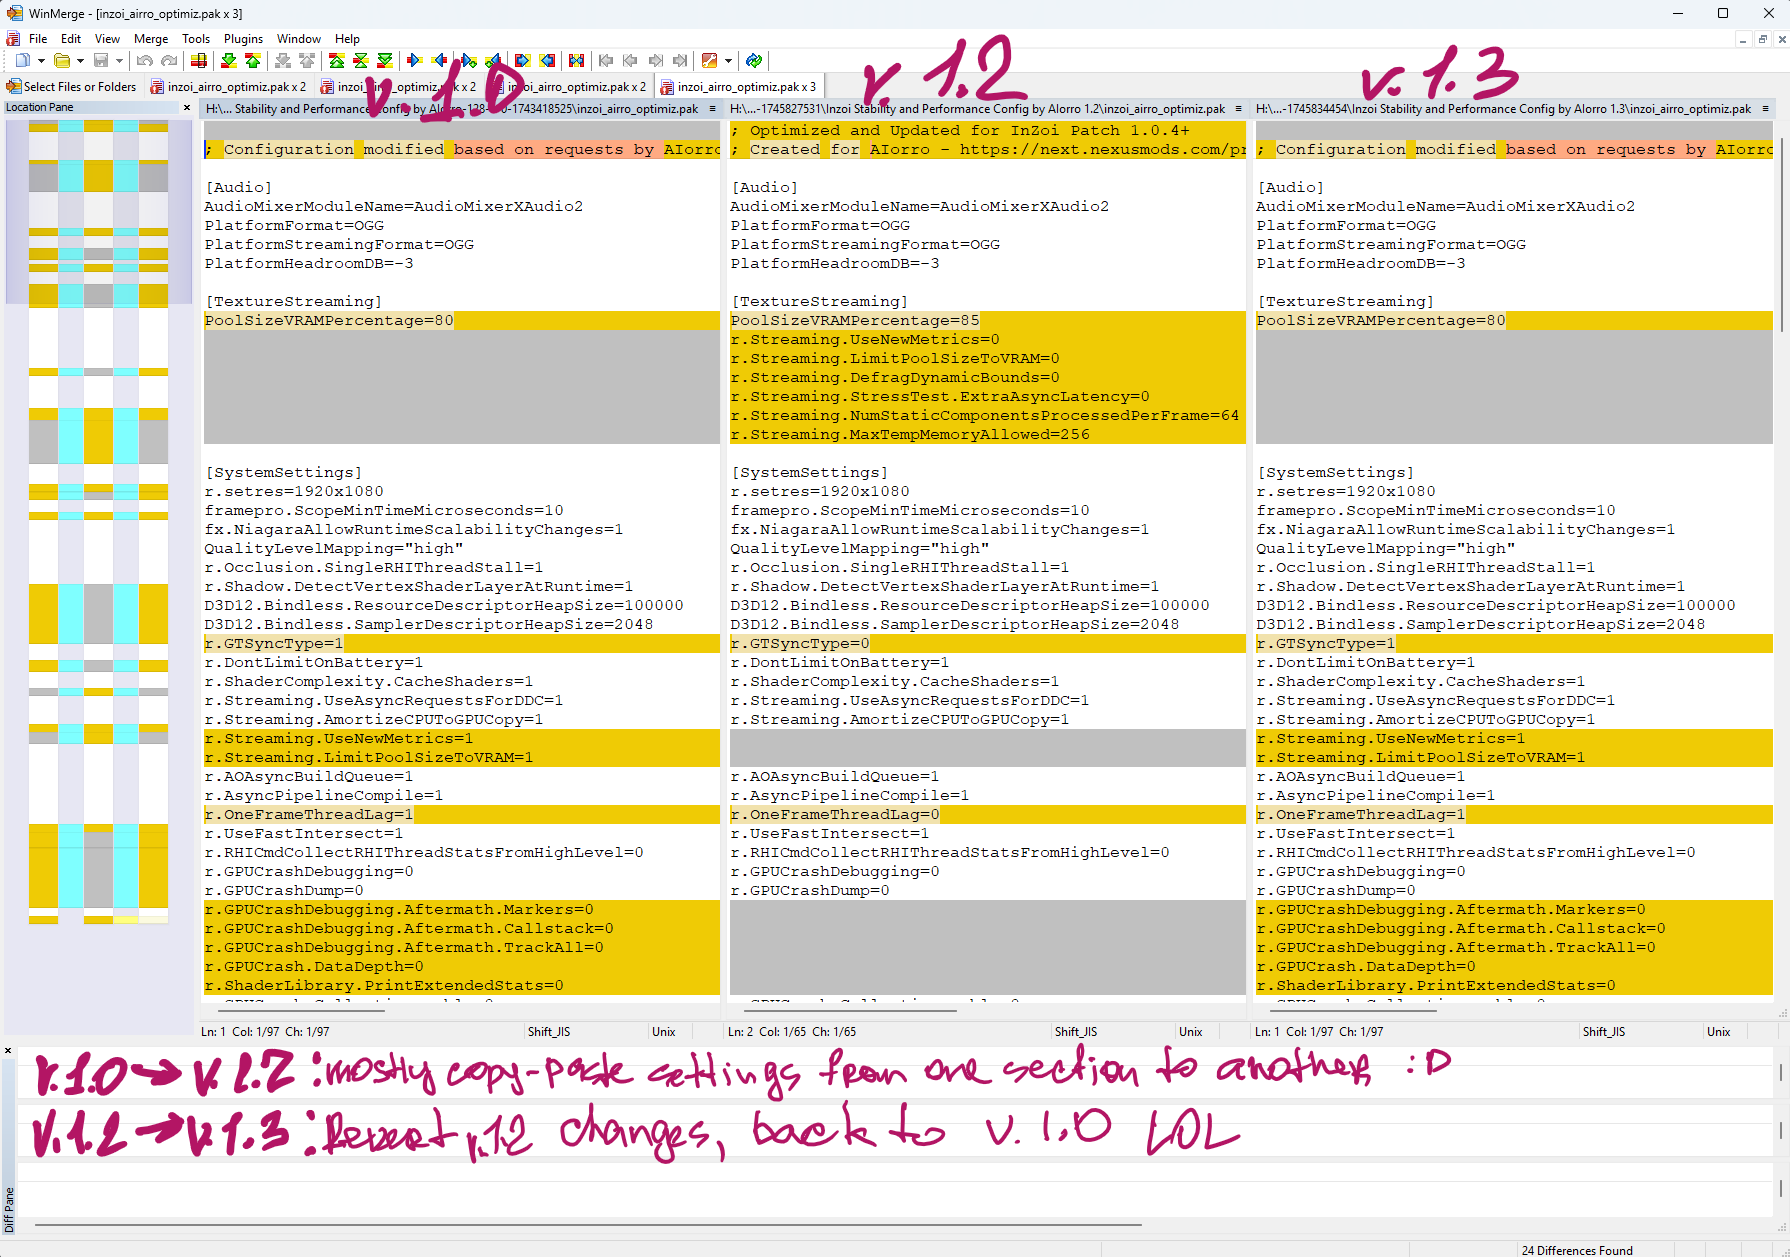This screenshot has height=1257, width=1790.
Task: Click the Open folder toolbar icon
Action: (61, 61)
